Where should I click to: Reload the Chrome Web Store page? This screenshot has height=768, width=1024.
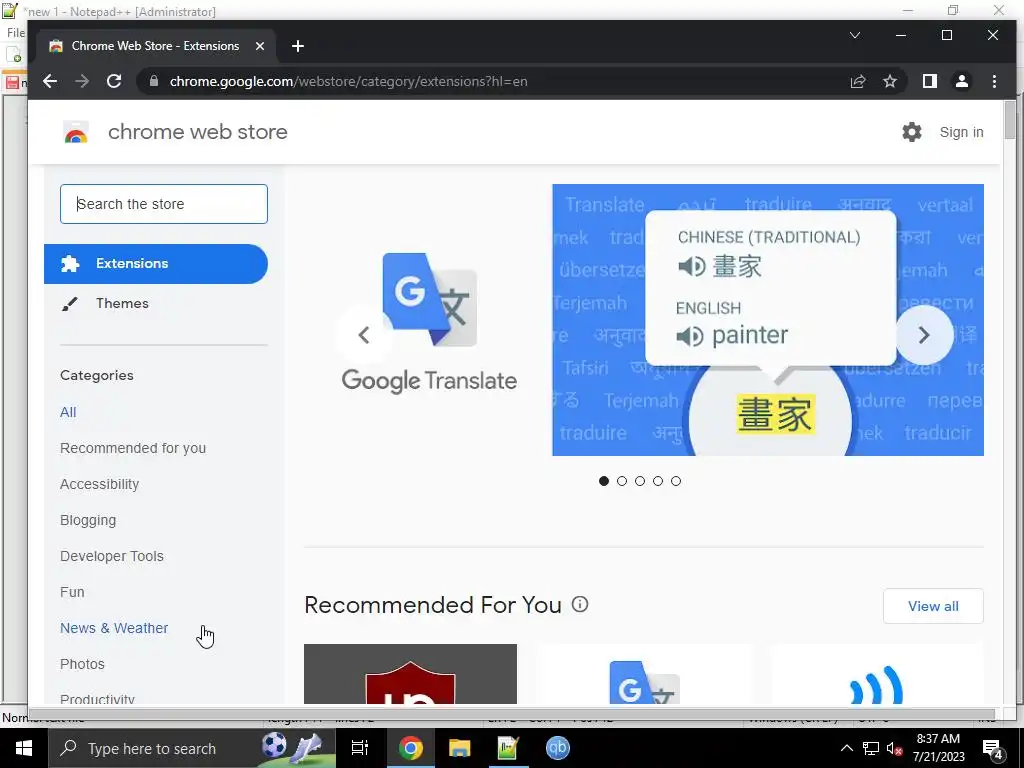tap(114, 81)
